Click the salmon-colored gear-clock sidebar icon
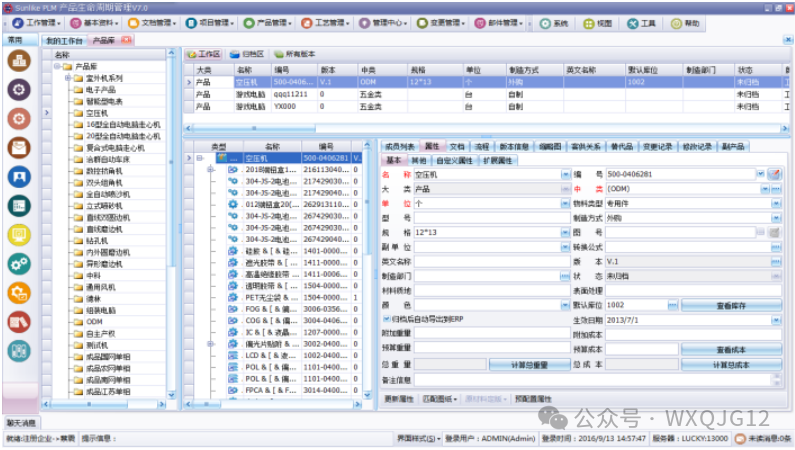 pos(19,119)
